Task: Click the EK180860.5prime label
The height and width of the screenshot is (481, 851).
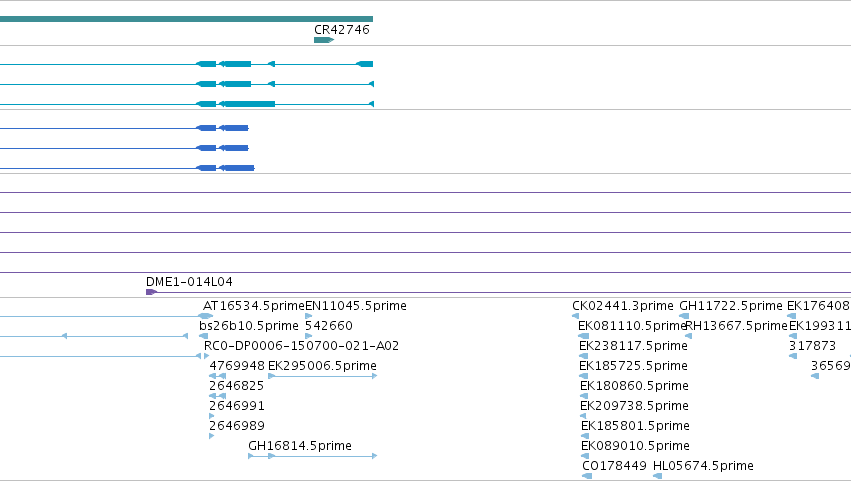Action: point(634,386)
